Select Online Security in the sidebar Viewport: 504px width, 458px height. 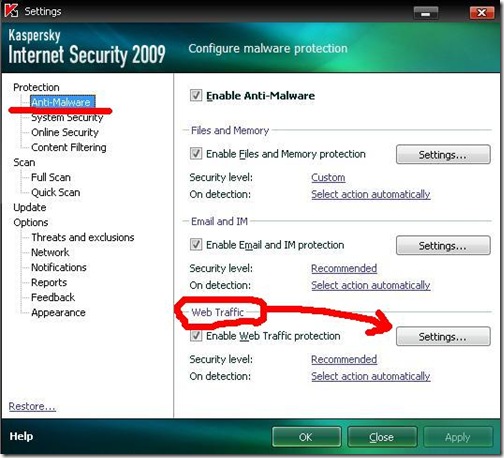65,132
